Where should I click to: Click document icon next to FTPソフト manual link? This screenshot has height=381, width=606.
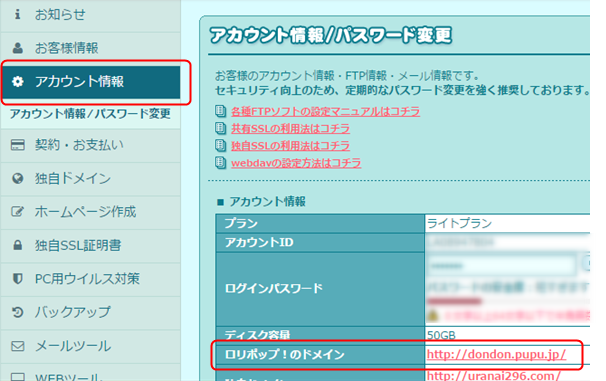[220, 111]
